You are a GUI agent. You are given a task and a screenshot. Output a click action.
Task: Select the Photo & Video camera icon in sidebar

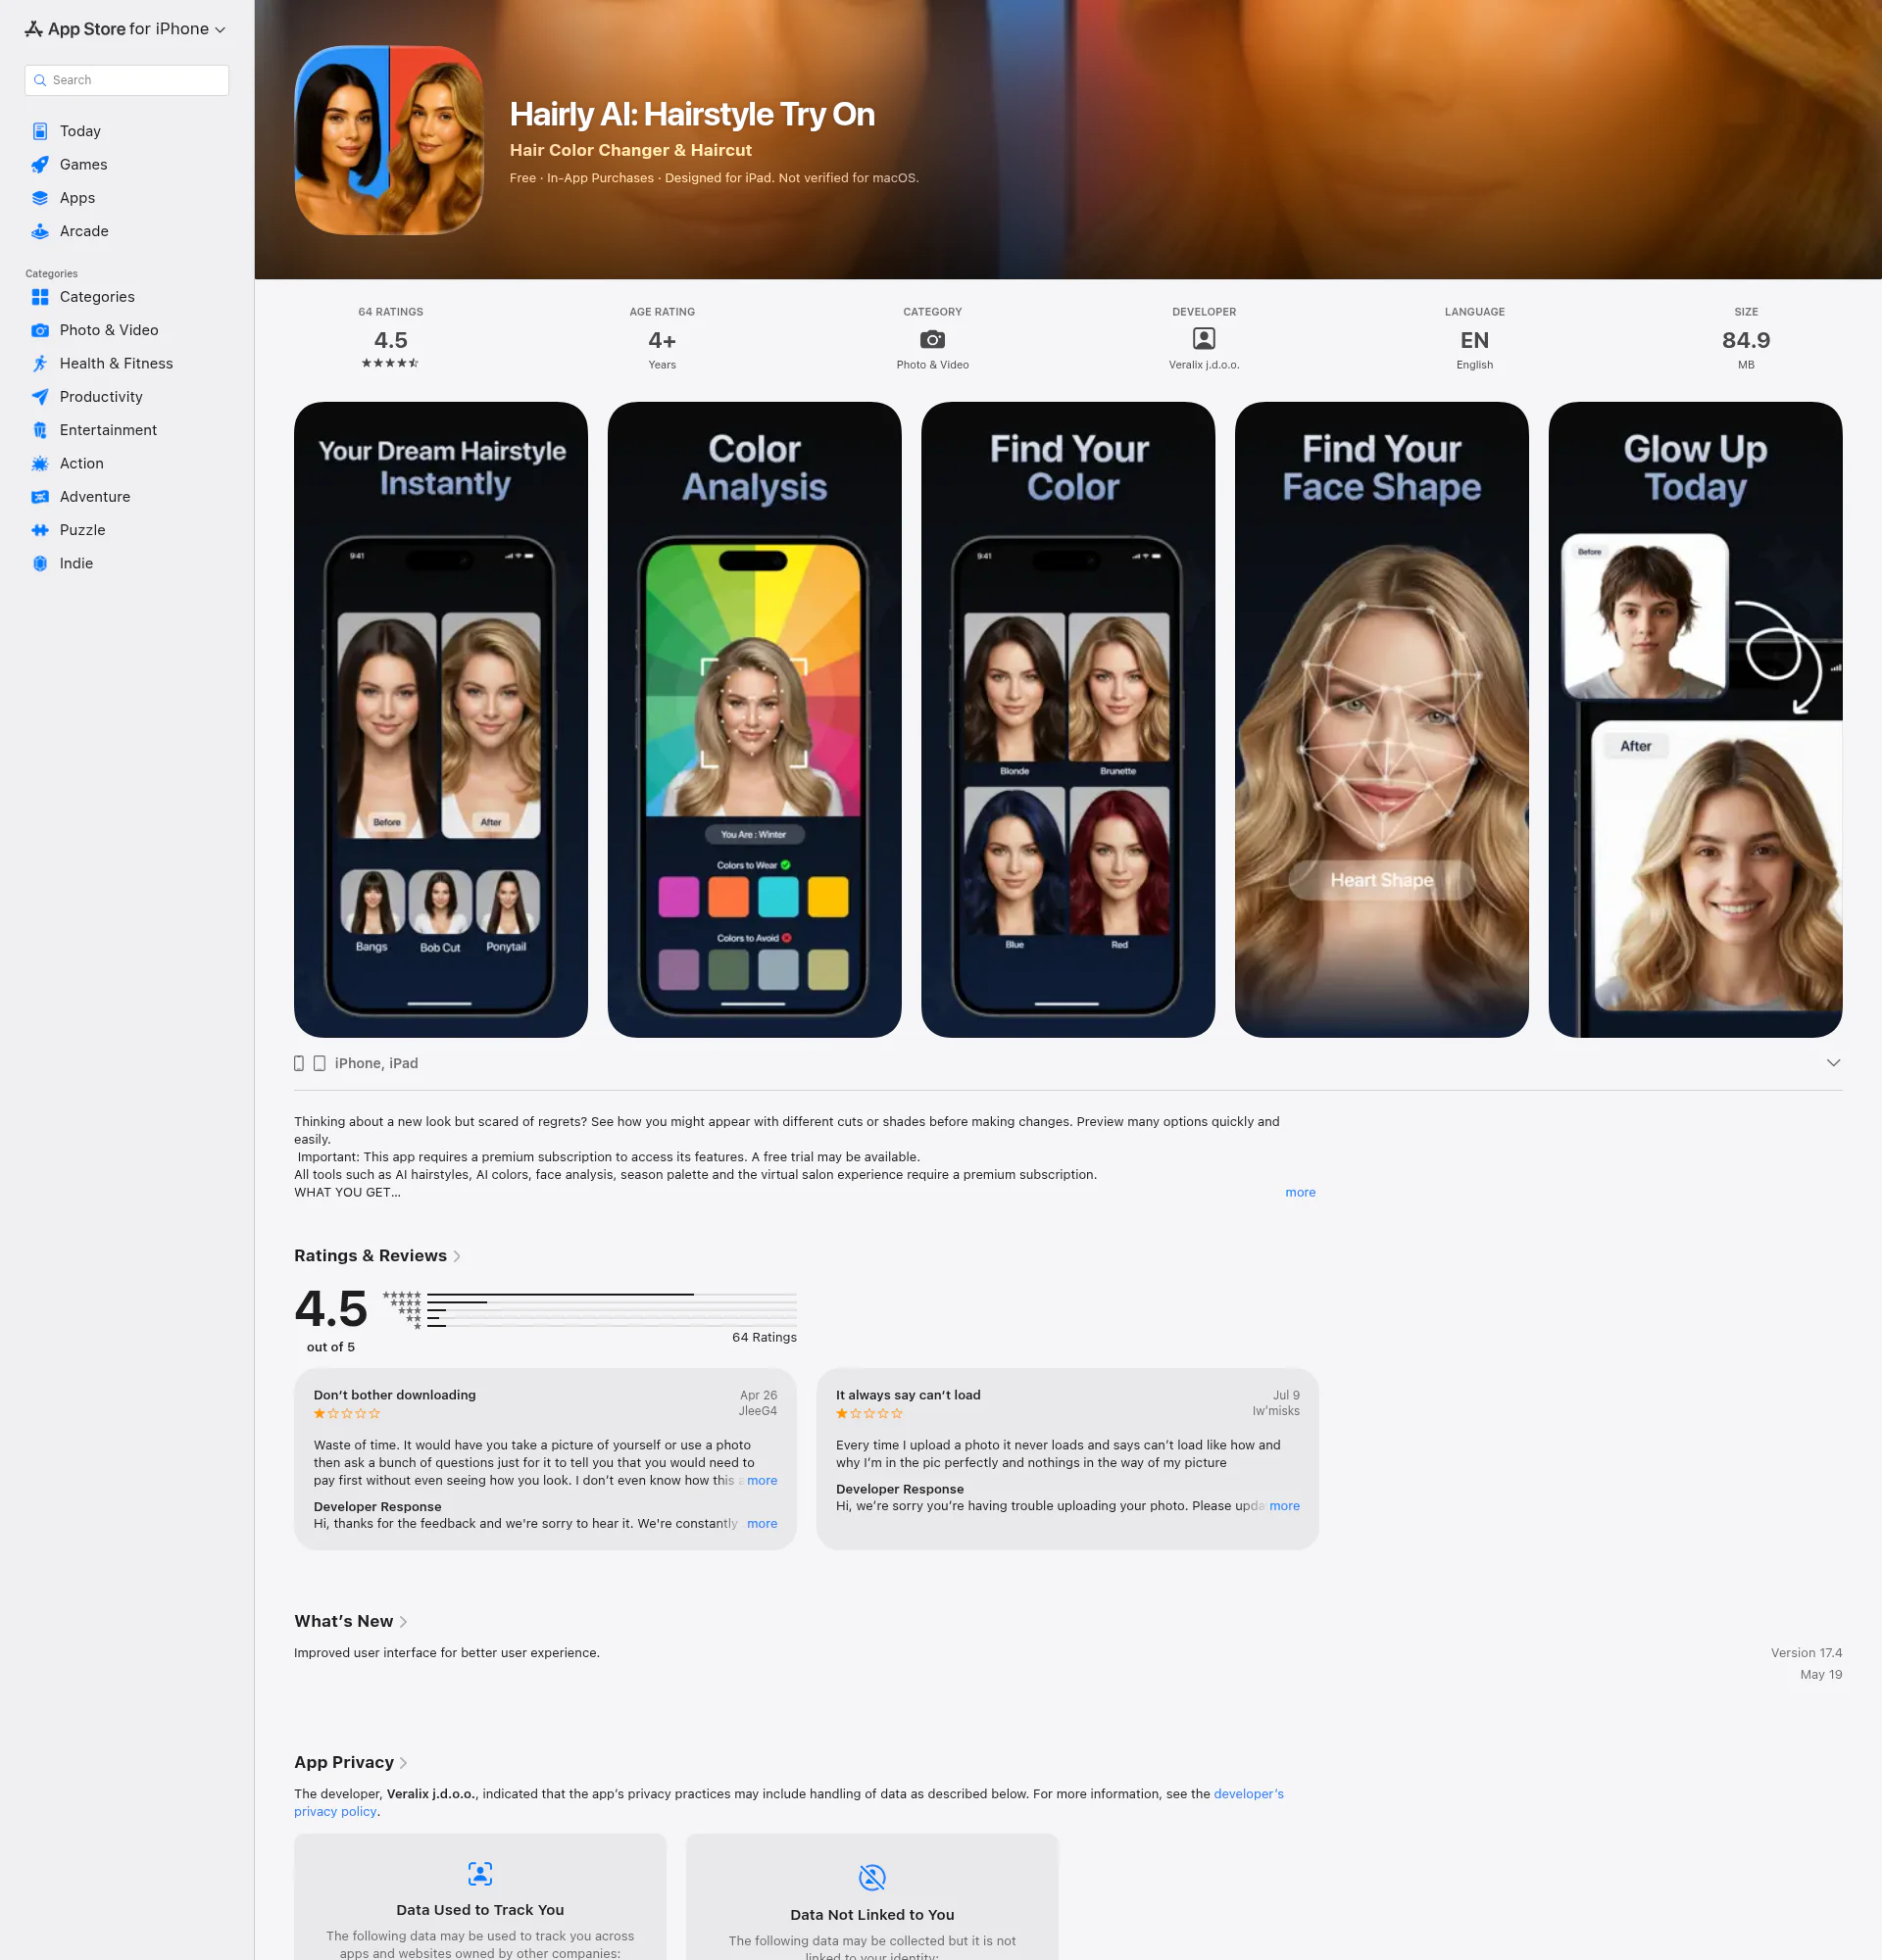(40, 330)
